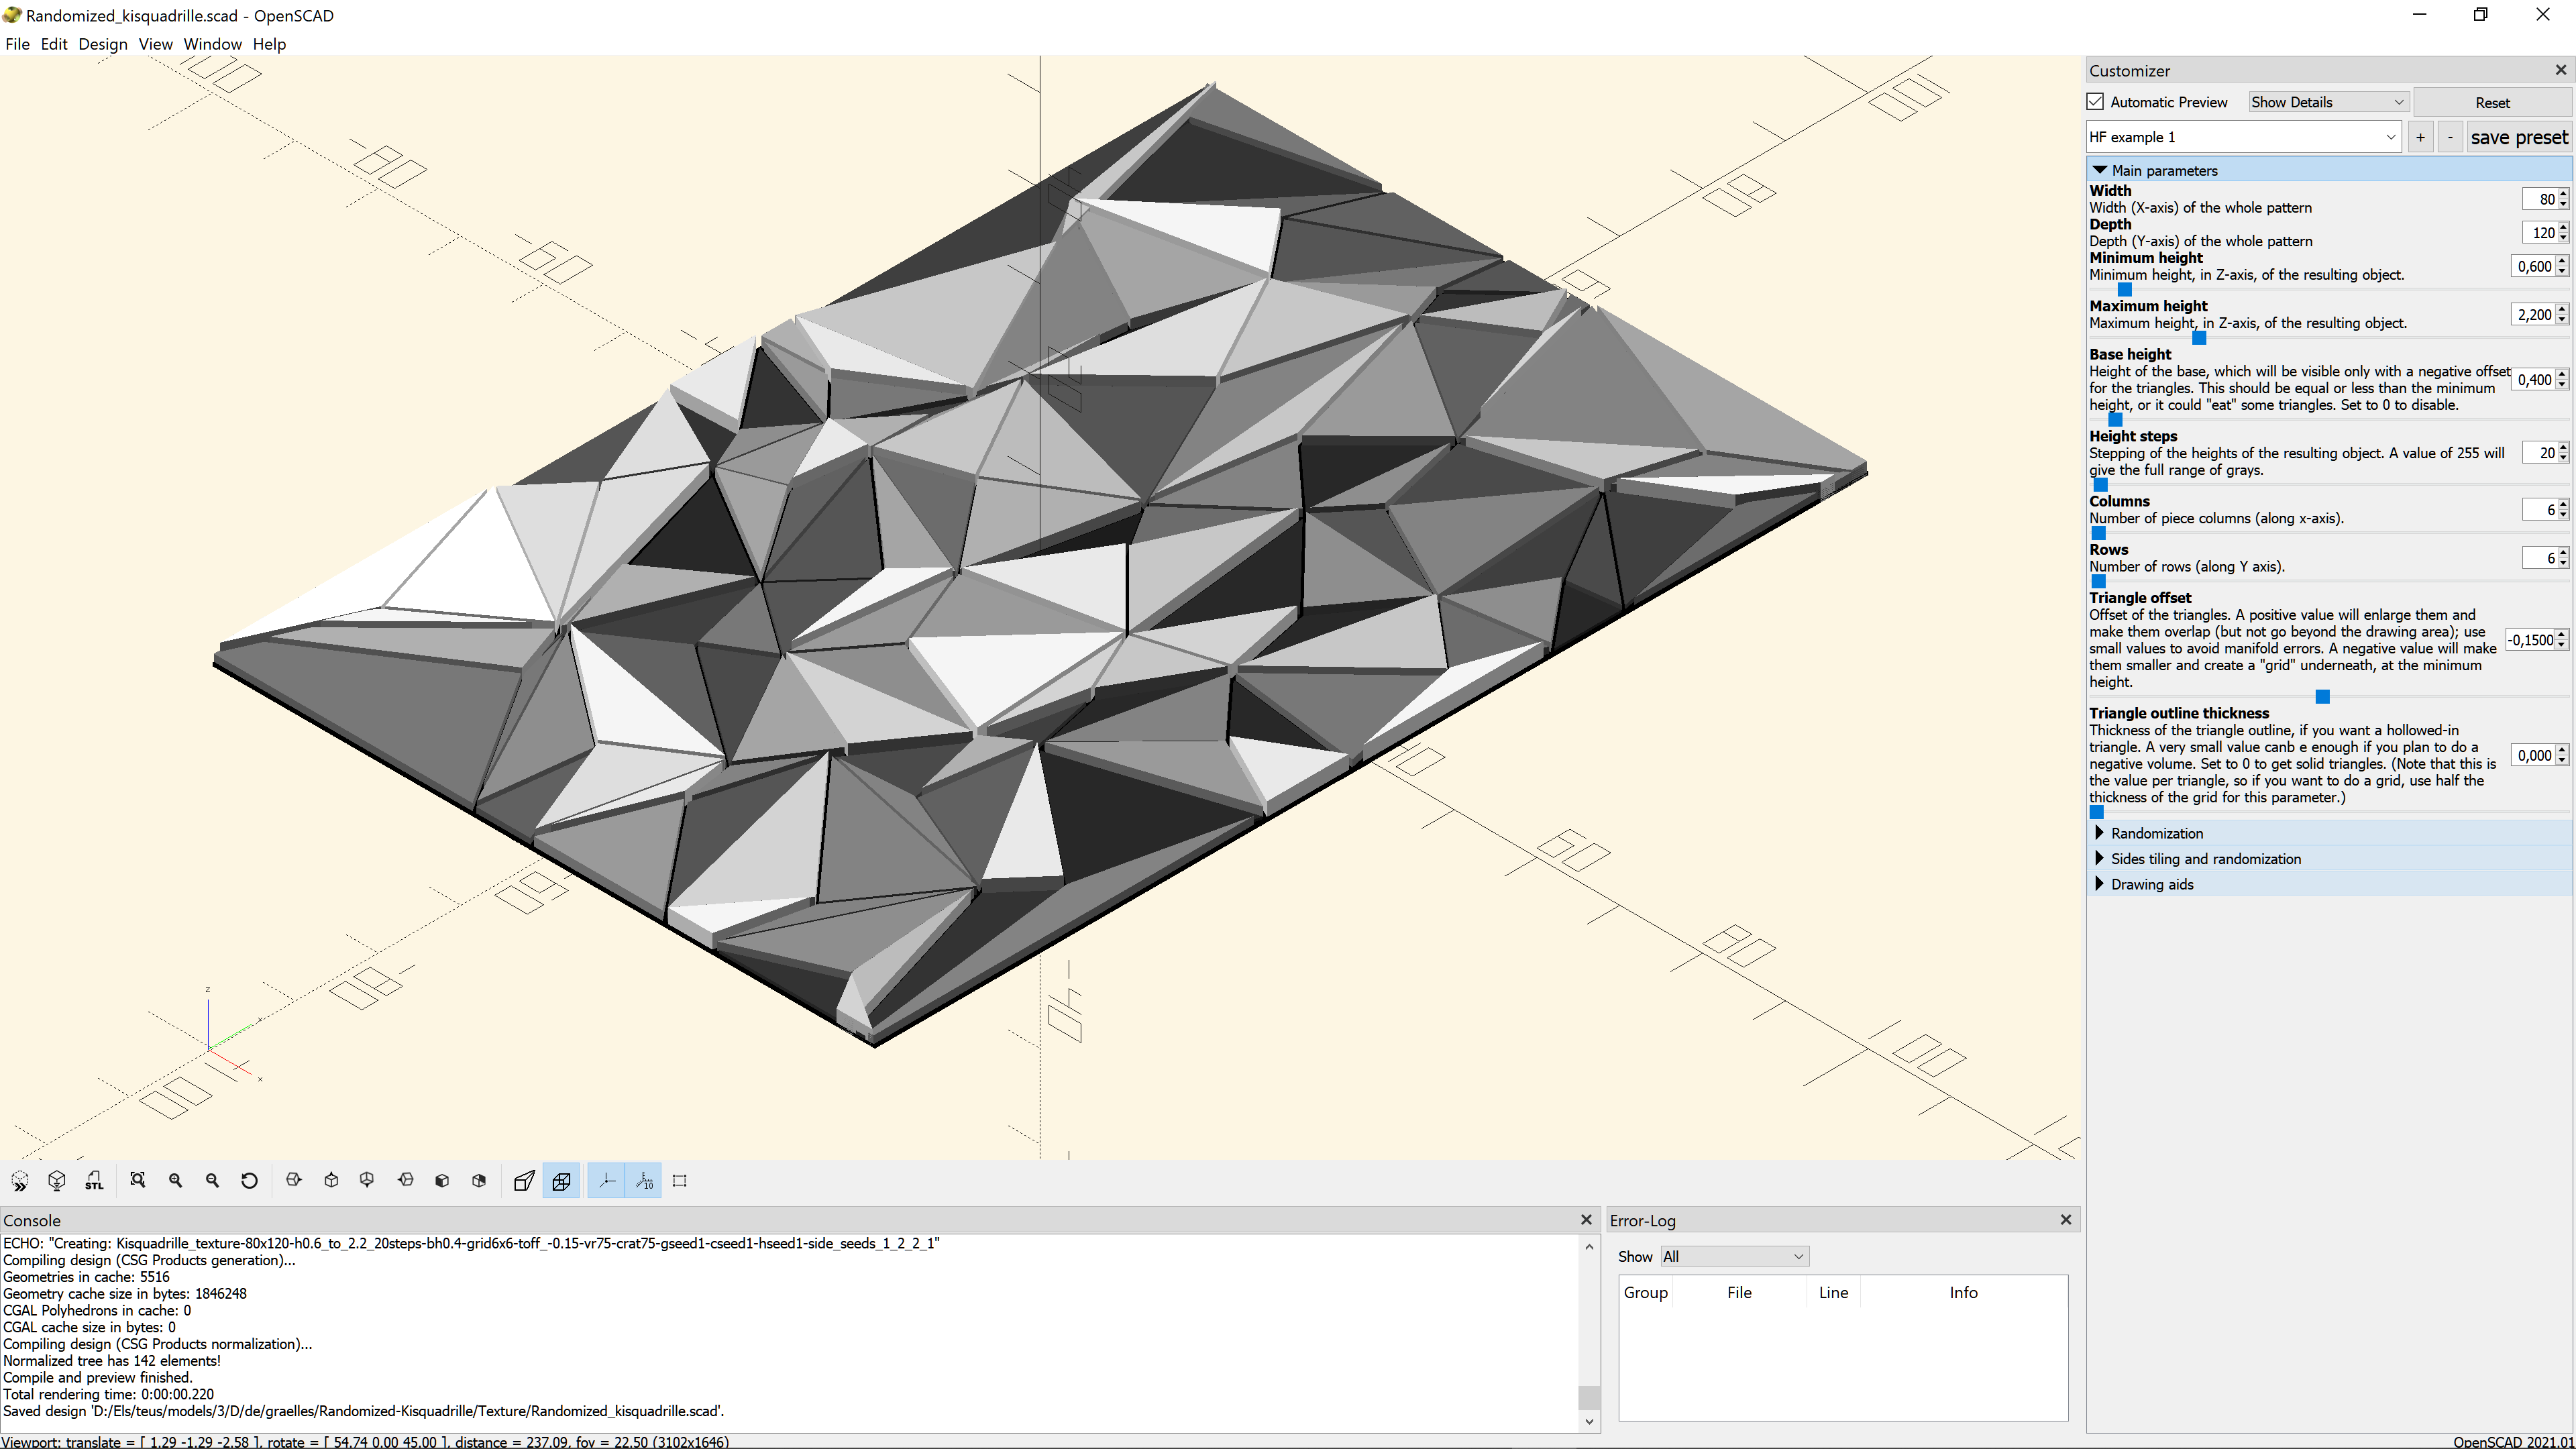The height and width of the screenshot is (1449, 2576).
Task: Open the Show Details dropdown
Action: pyautogui.click(x=2327, y=101)
